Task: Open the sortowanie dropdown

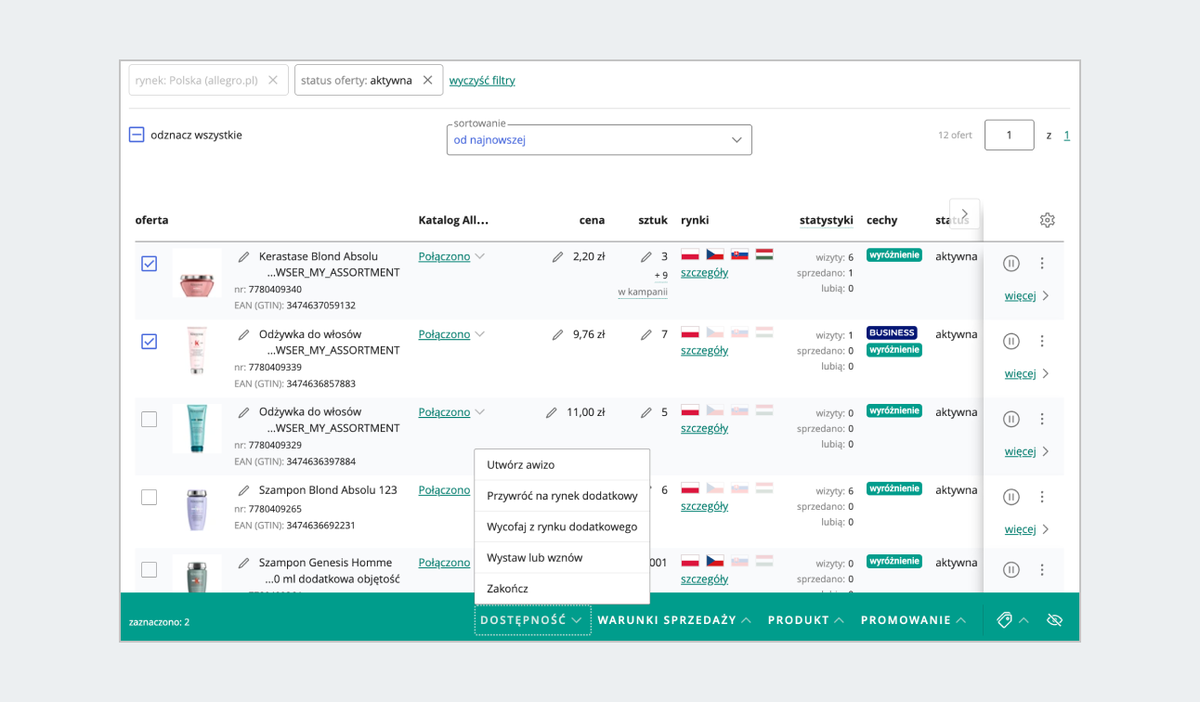Action: (598, 140)
